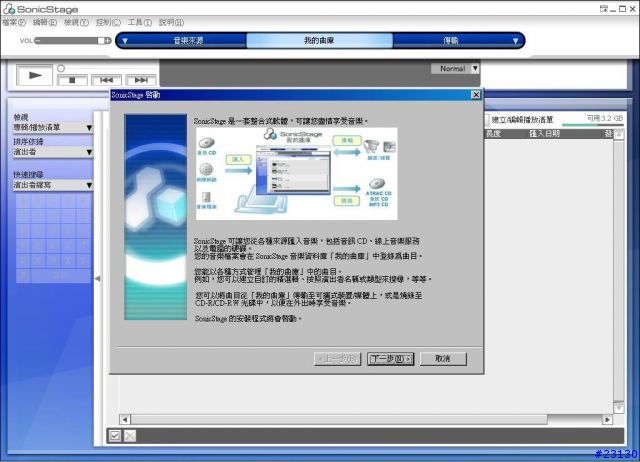640x462 pixels.
Task: Click the 下一步(N) button in dialog
Action: pos(391,359)
